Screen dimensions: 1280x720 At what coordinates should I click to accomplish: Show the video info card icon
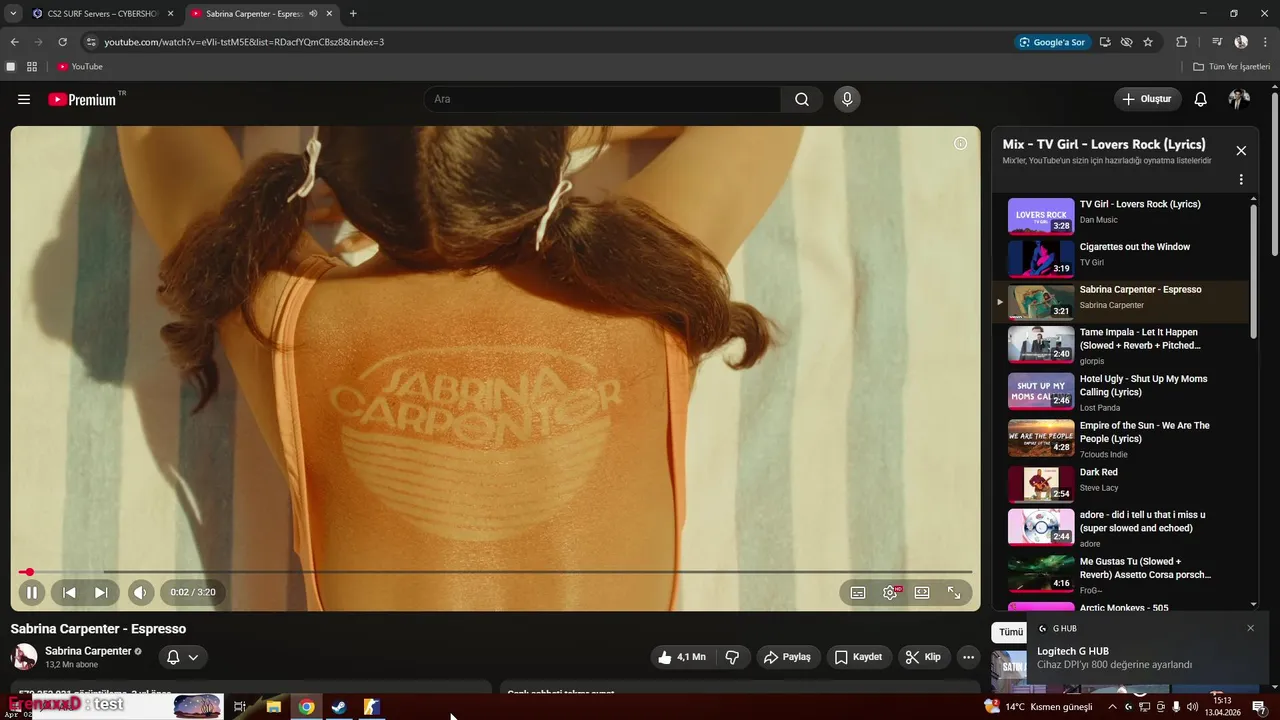[960, 143]
